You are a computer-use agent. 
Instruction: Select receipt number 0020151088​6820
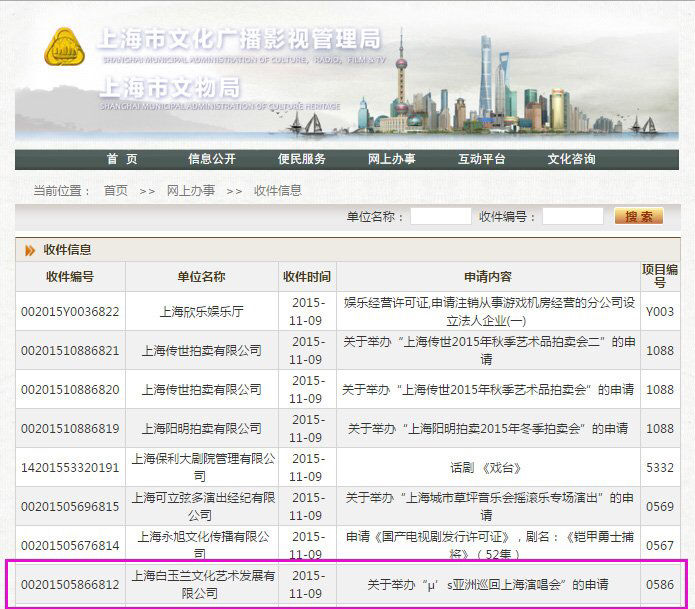70,390
